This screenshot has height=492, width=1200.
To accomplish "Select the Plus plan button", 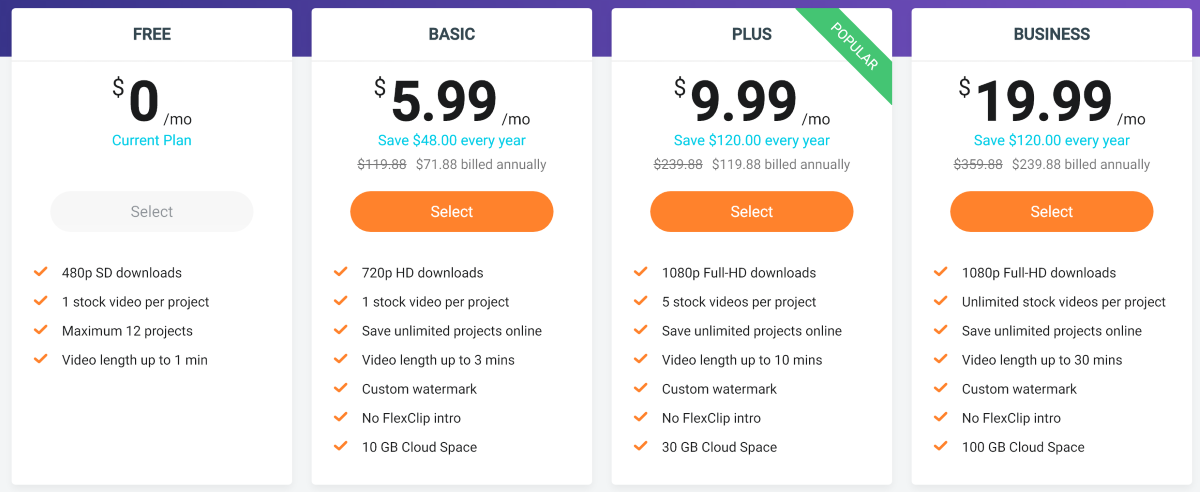I will (x=752, y=211).
